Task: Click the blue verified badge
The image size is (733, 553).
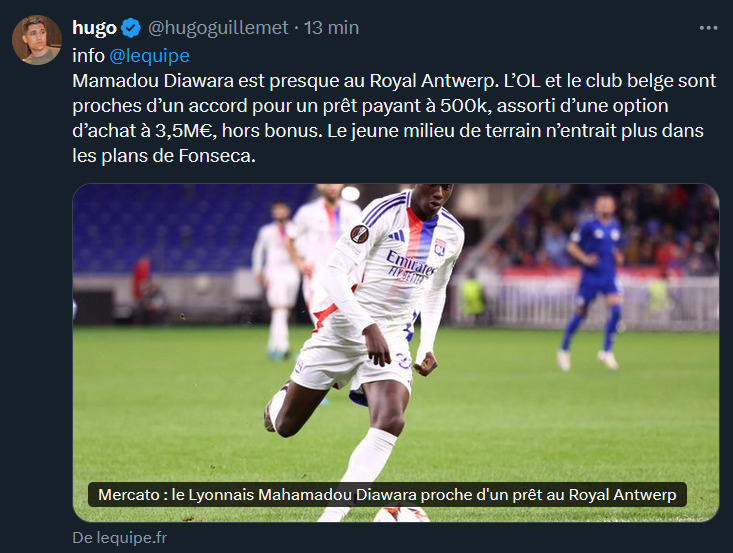Action: [131, 28]
